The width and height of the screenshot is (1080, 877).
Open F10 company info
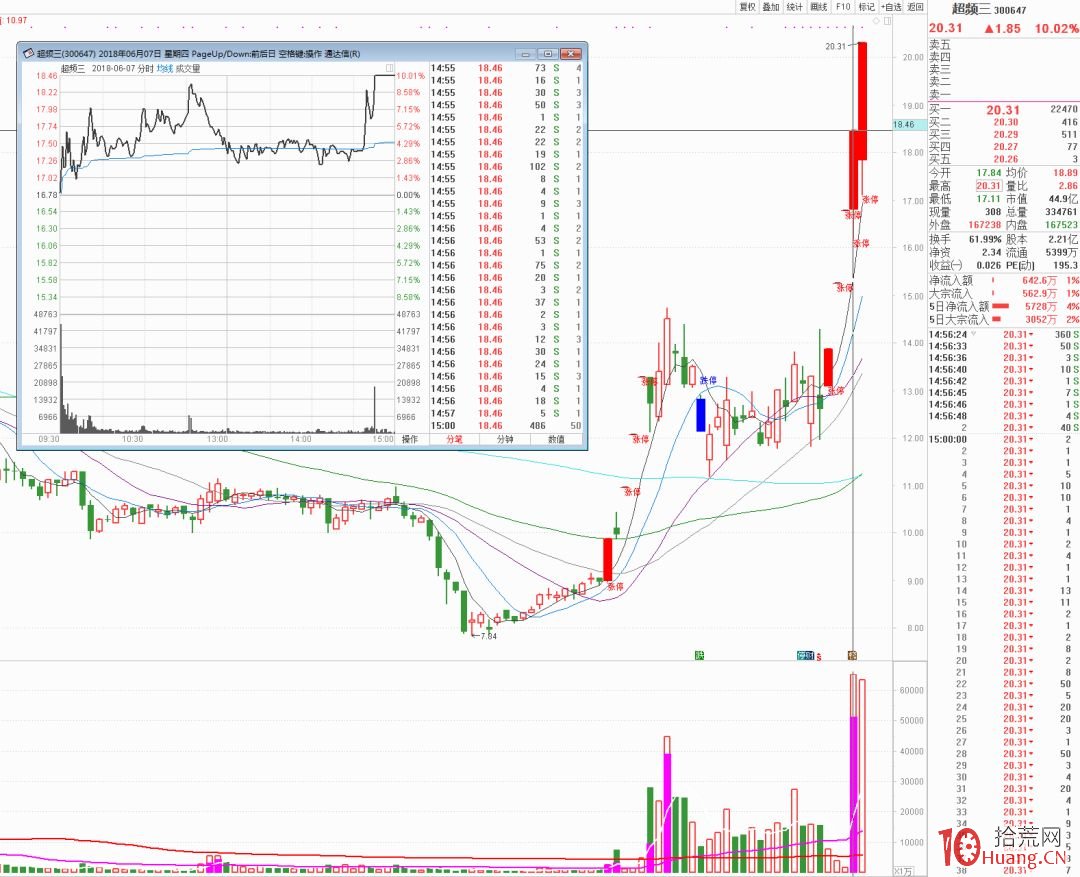point(843,7)
